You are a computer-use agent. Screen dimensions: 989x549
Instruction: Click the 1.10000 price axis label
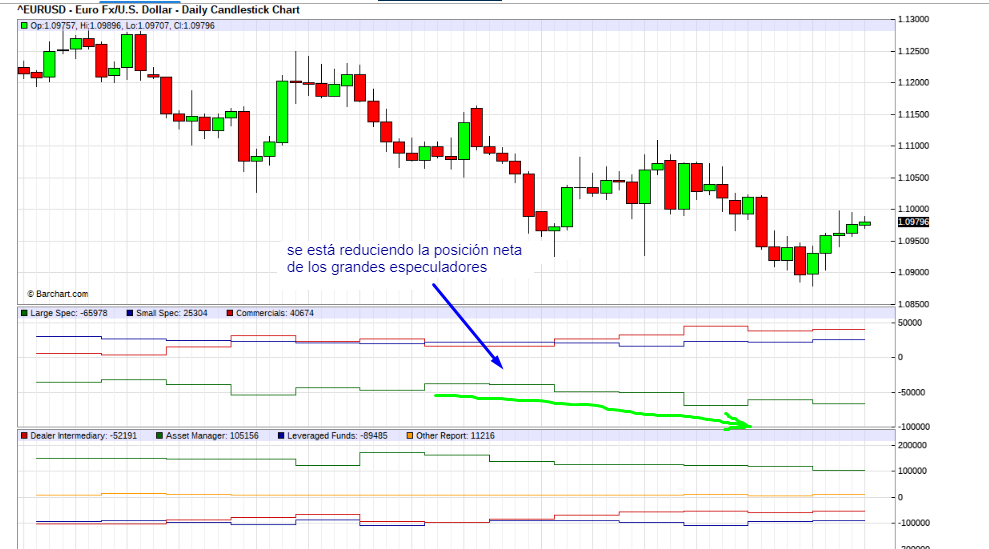tap(913, 209)
